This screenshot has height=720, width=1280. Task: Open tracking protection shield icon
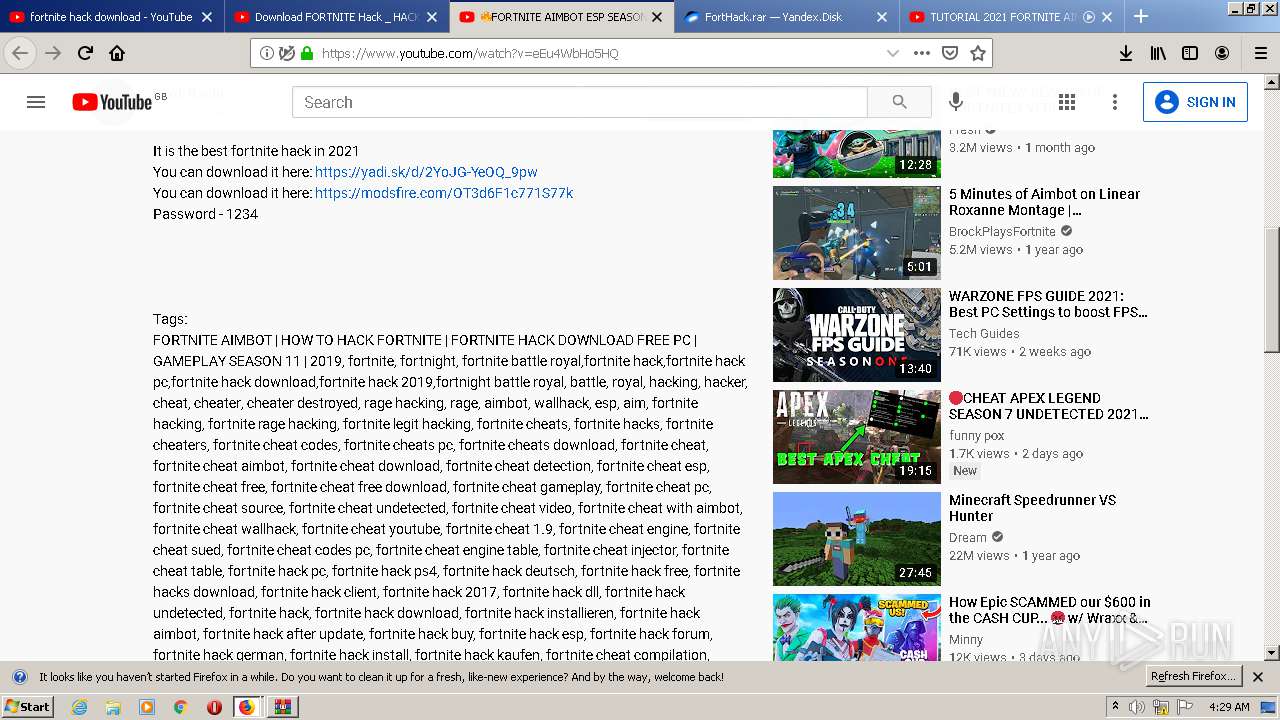click(286, 53)
